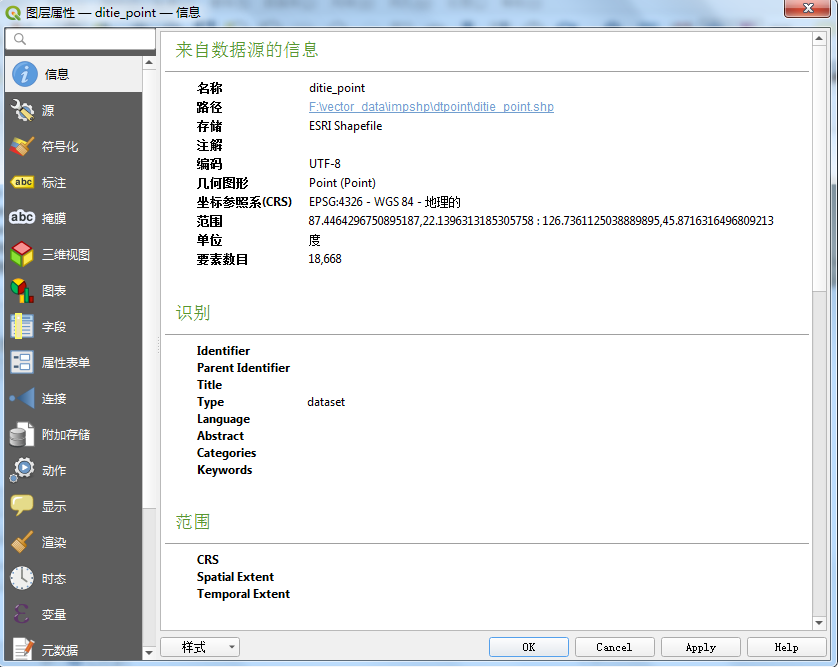The width and height of the screenshot is (838, 667).
Task: Open the 属性表单 (Attributes Form) icon
Action: pos(22,362)
